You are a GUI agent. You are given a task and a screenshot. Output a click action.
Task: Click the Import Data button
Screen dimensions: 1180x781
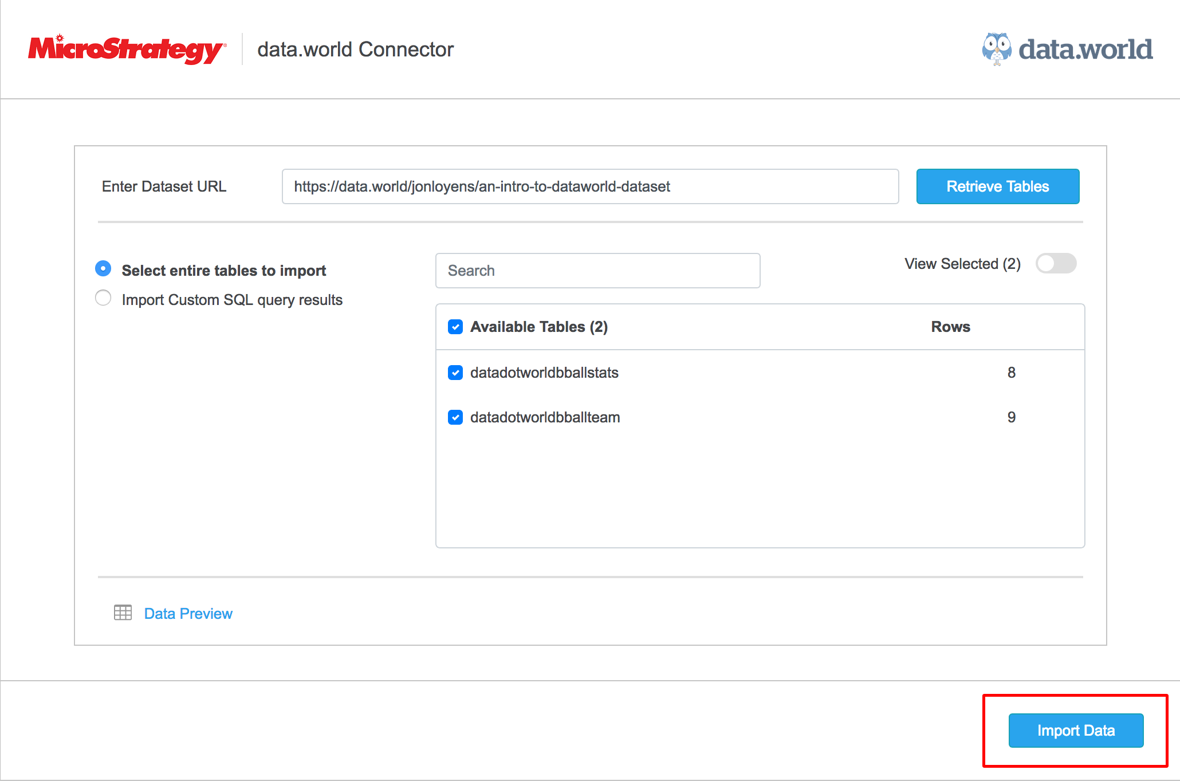1075,731
